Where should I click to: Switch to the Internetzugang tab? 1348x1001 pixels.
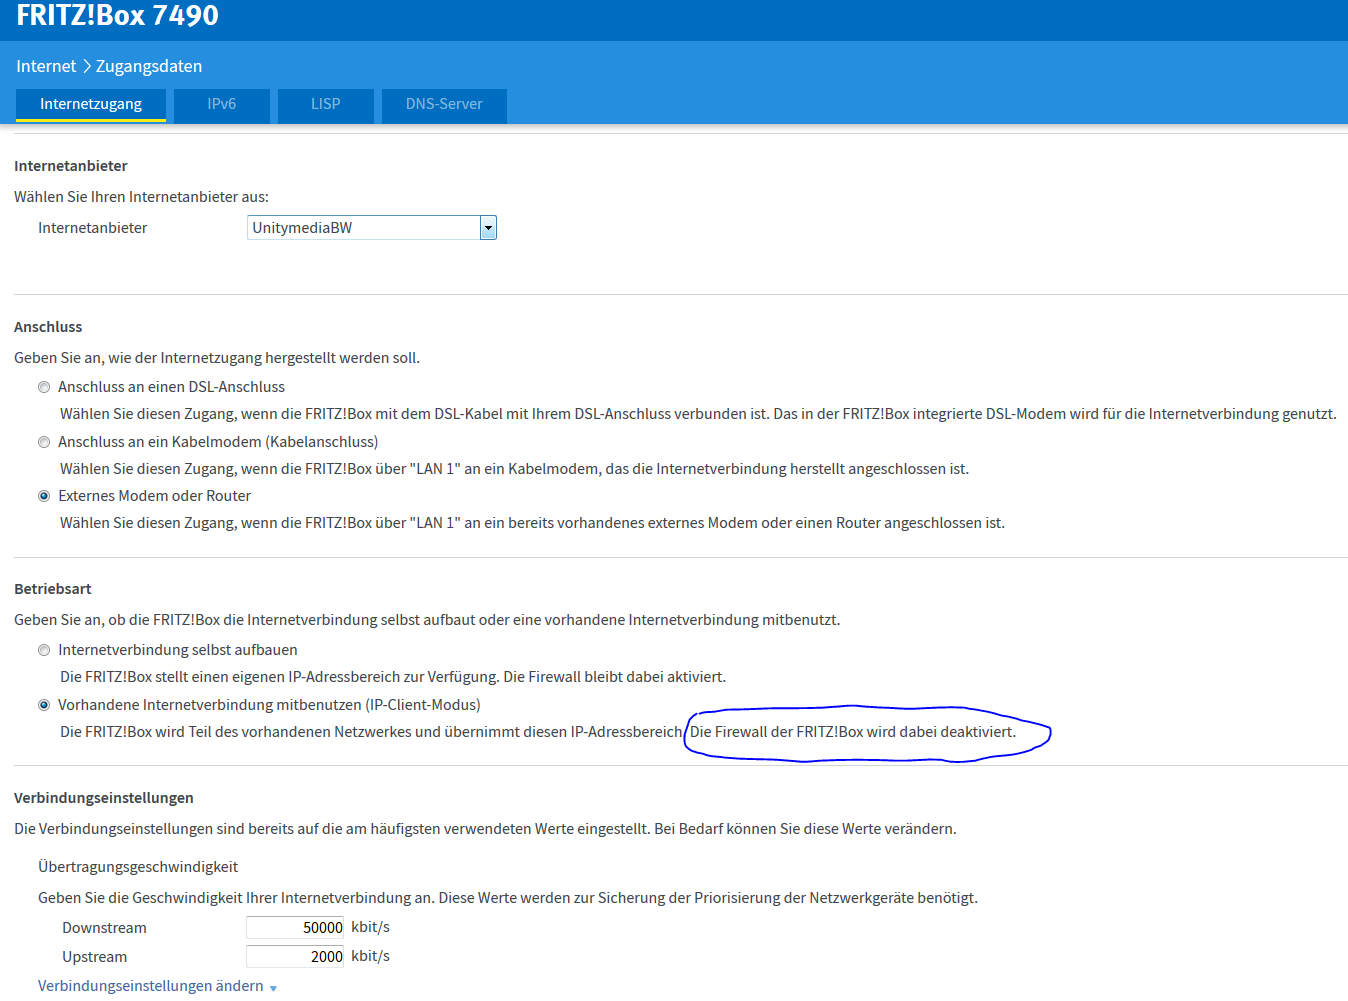(x=91, y=105)
